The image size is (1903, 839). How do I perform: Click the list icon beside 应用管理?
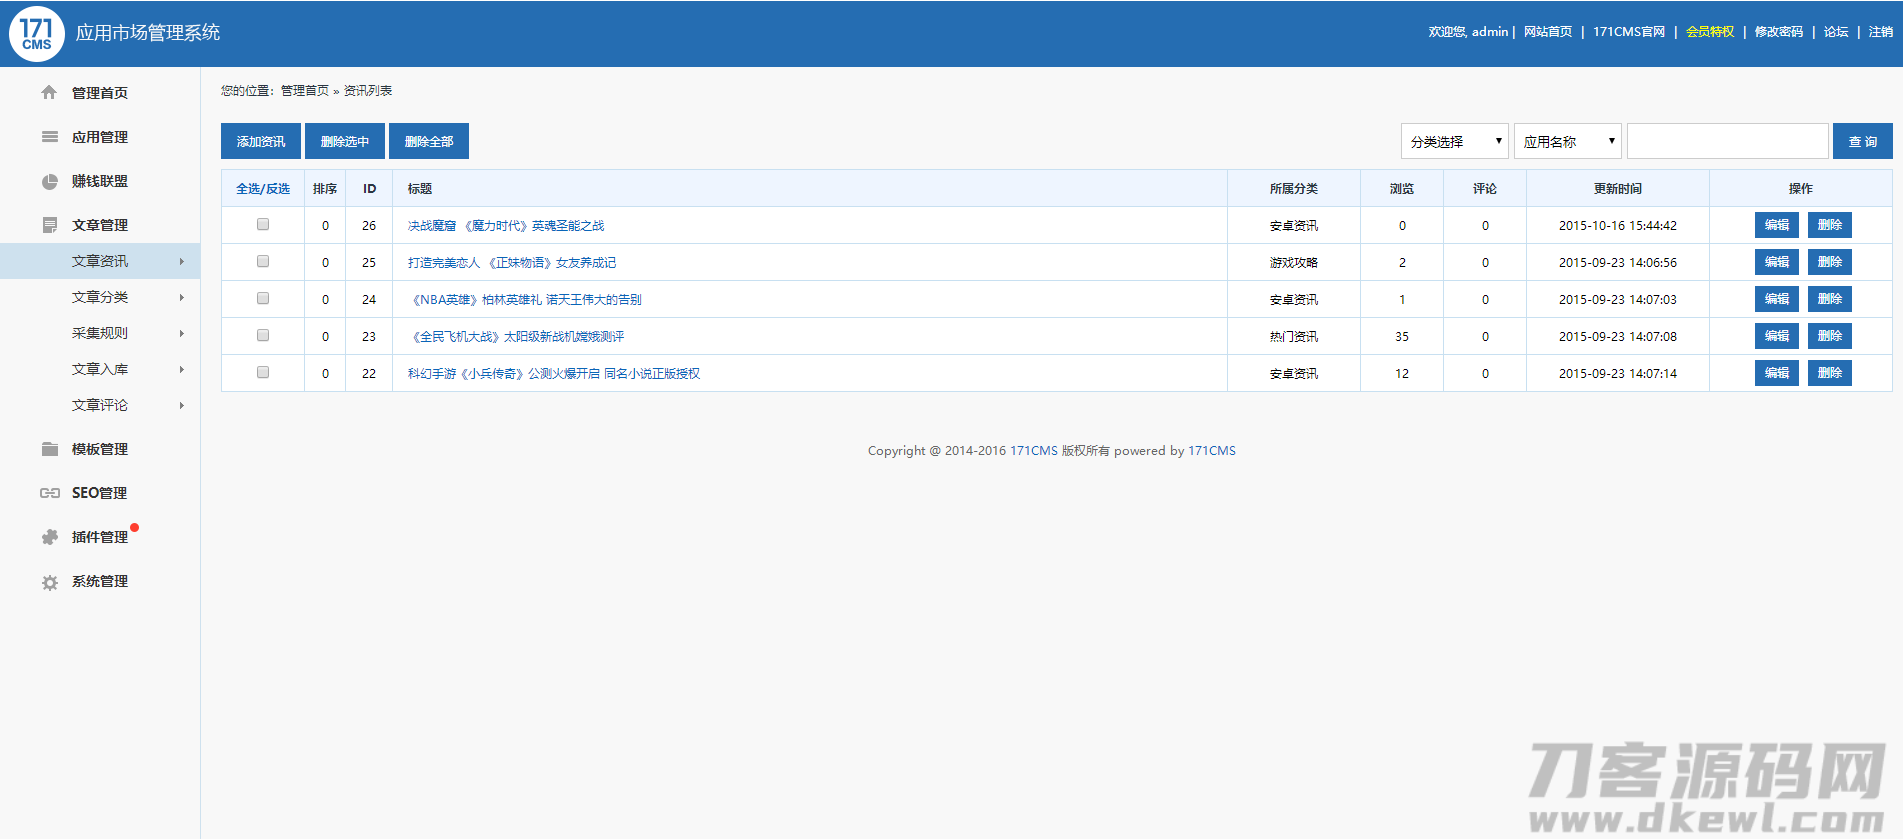[x=49, y=137]
